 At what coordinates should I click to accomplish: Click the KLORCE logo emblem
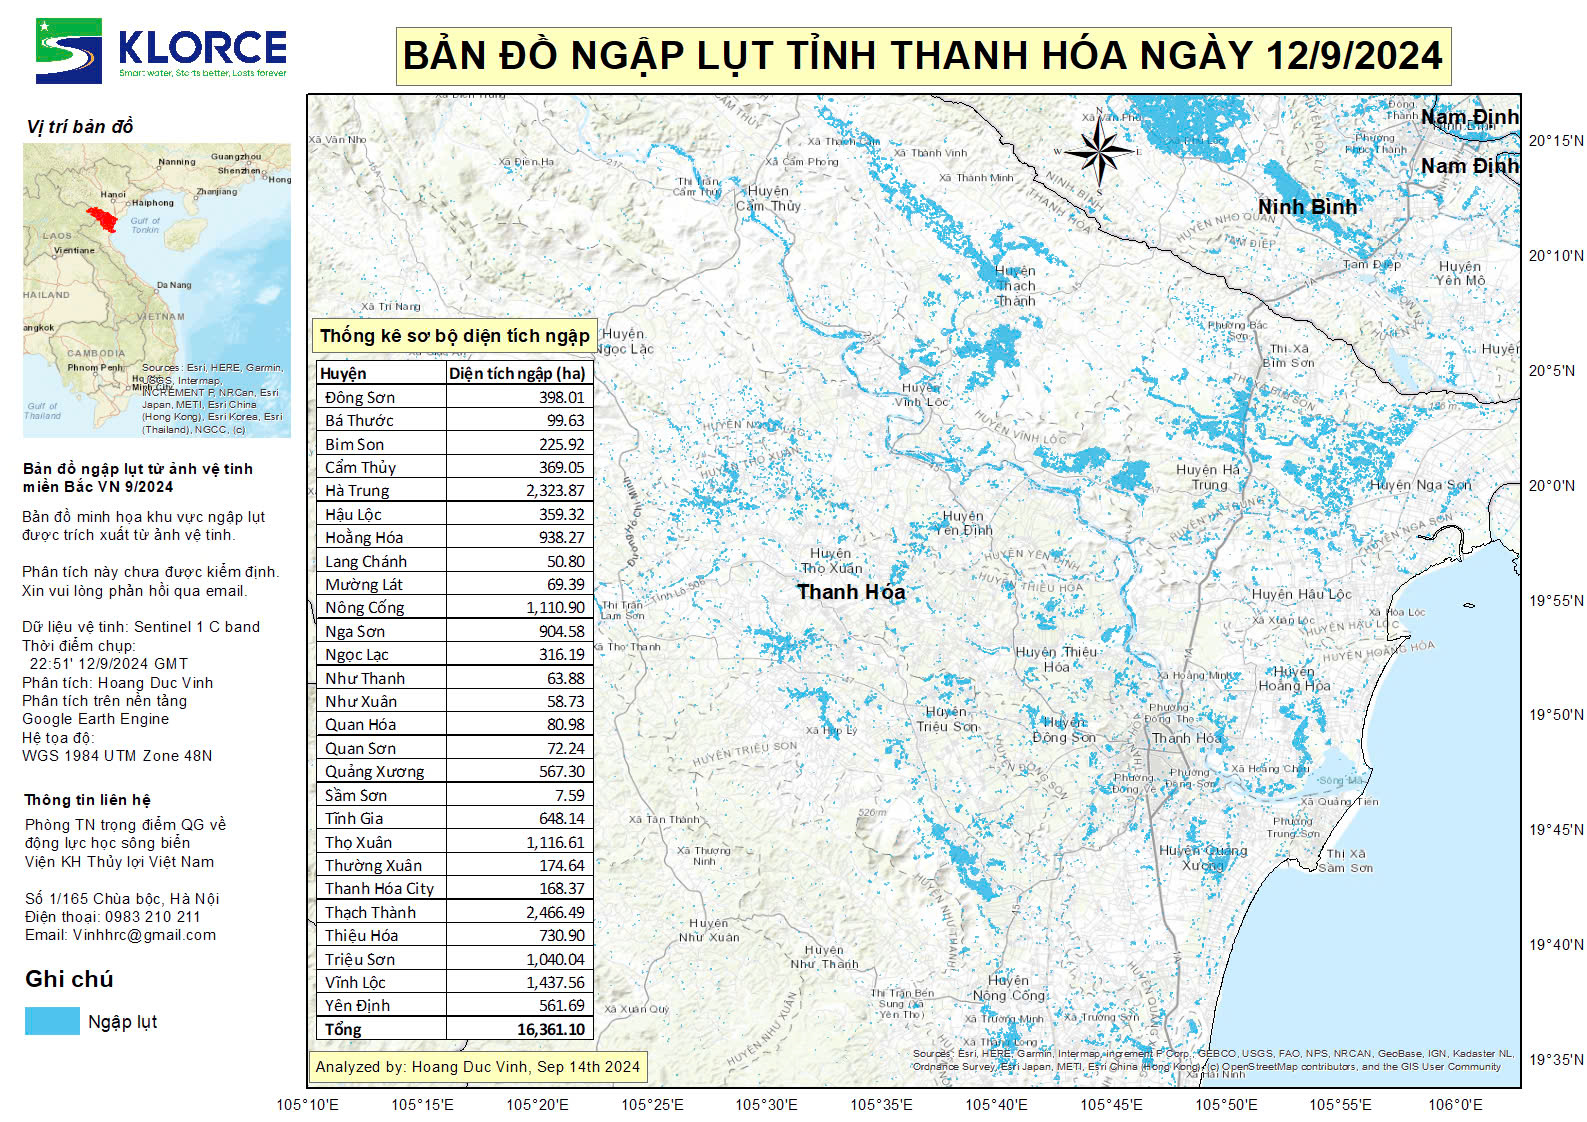coord(68,51)
